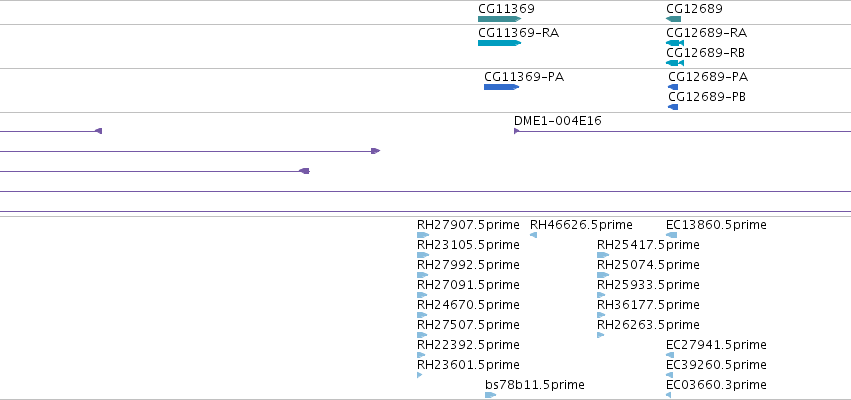Click the RH46626.5prime EST arrow
This screenshot has height=400, width=851.
click(x=534, y=235)
